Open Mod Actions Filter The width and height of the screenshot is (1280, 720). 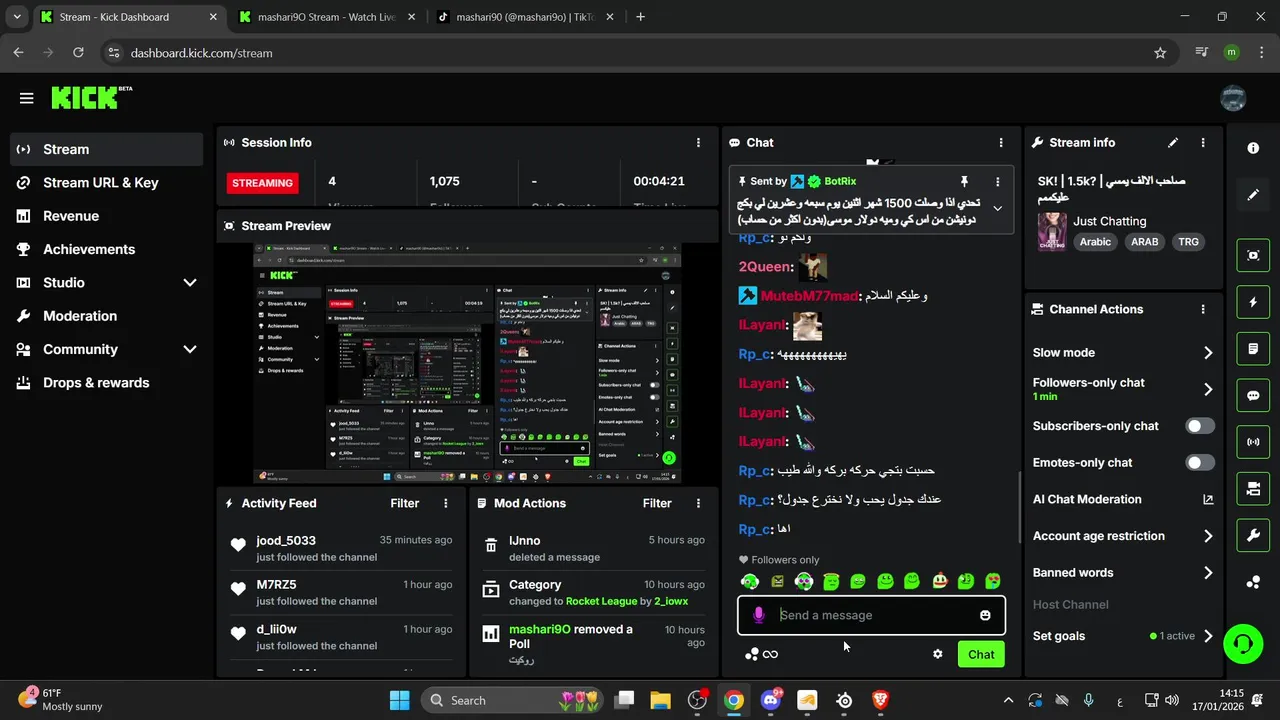(x=657, y=503)
